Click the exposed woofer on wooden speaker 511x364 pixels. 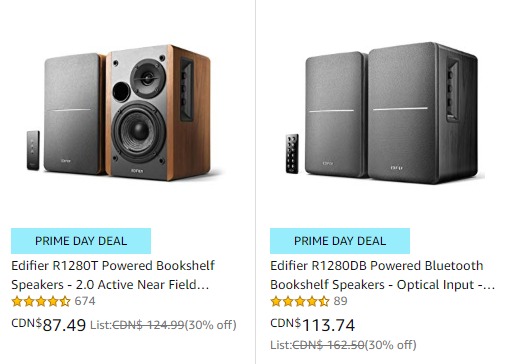coord(139,131)
